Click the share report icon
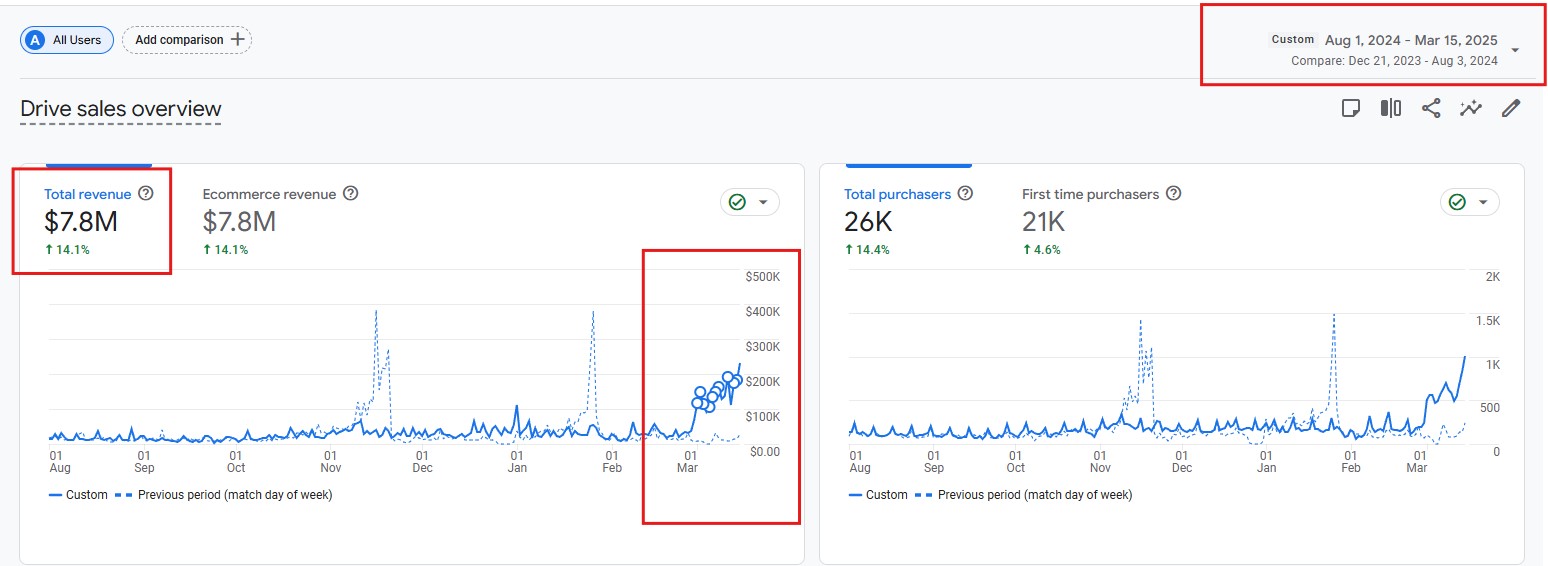The width and height of the screenshot is (1548, 566). pos(1431,108)
